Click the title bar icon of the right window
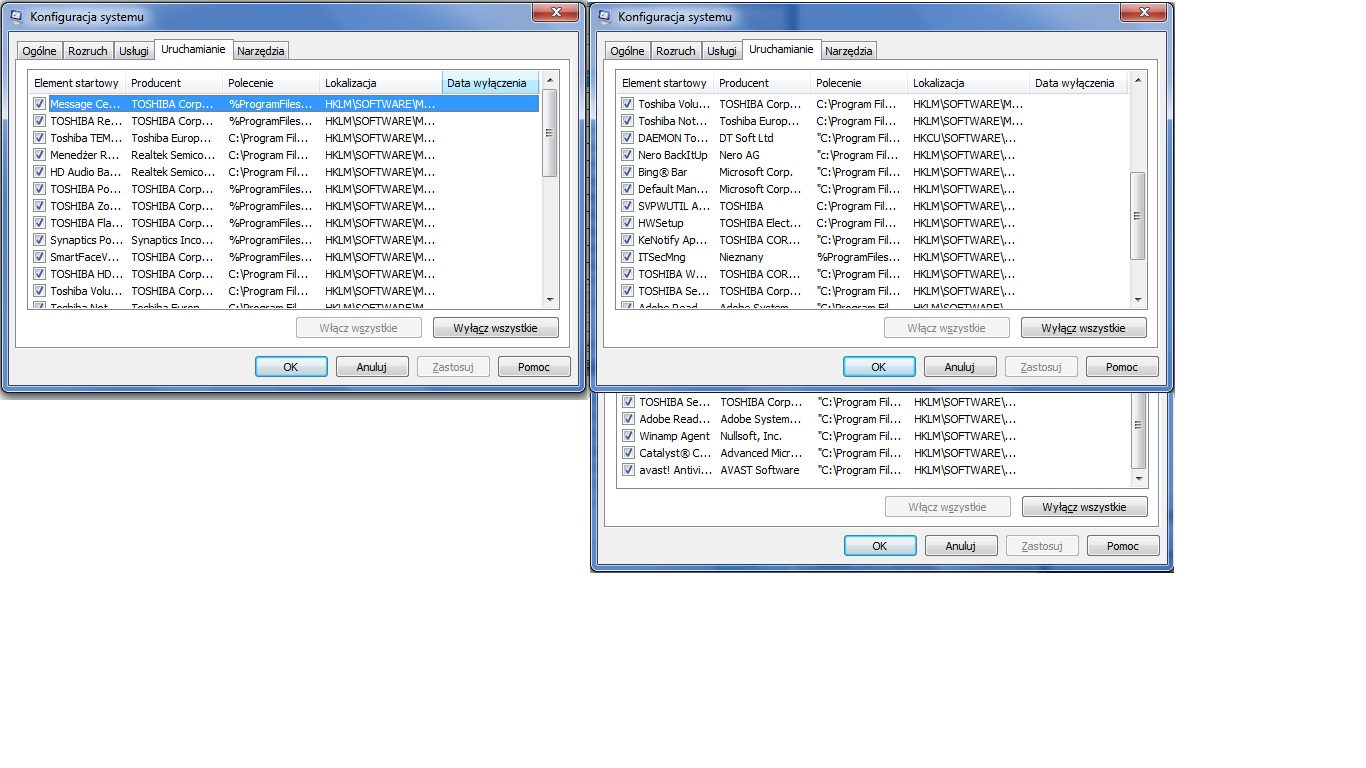Screen dimensions: 1366x768 604,17
